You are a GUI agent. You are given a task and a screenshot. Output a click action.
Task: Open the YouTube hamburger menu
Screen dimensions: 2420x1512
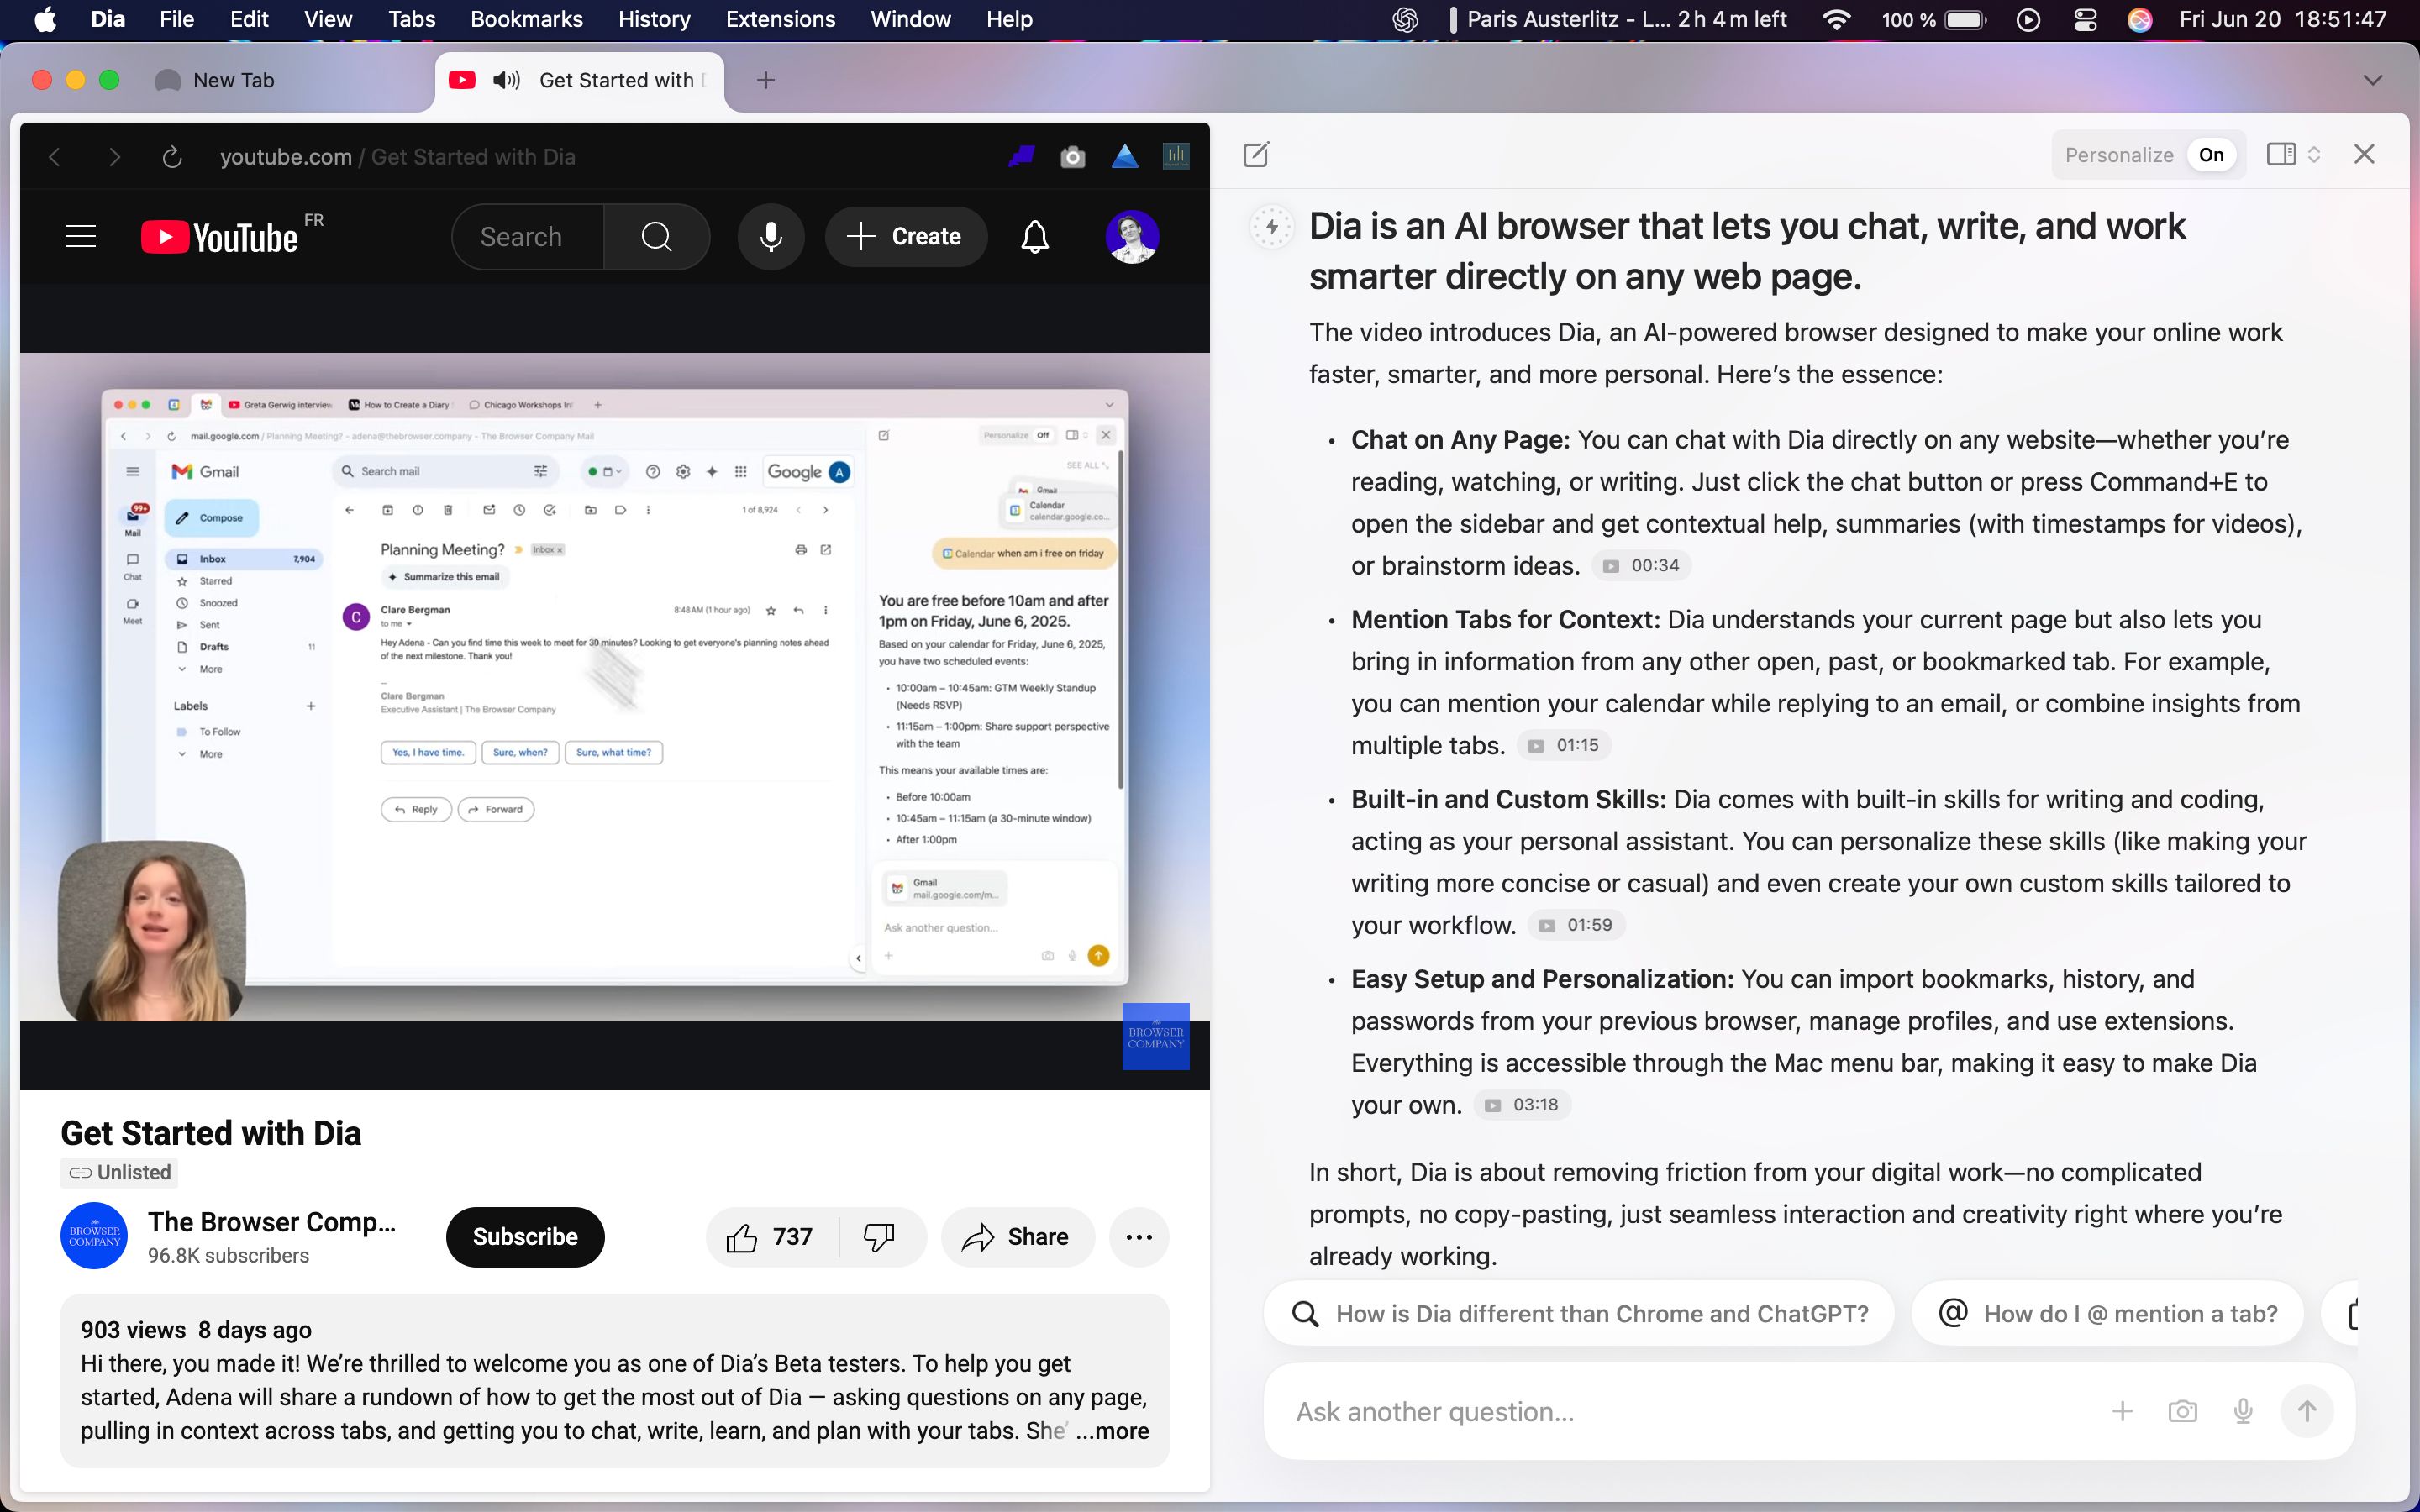click(81, 237)
